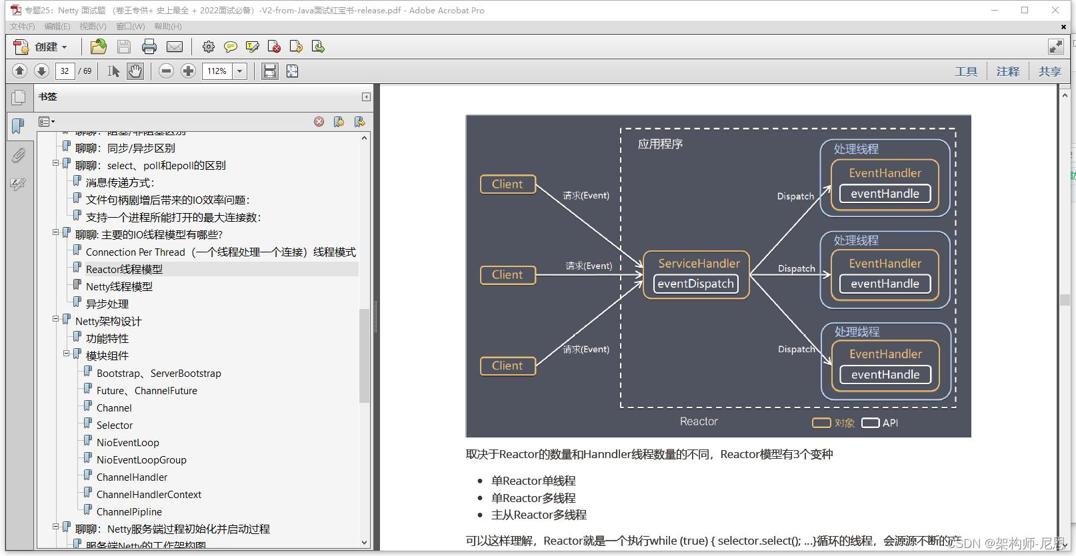Open the 窗口(W) menu
Screen dimensions: 1076x556
[130, 26]
